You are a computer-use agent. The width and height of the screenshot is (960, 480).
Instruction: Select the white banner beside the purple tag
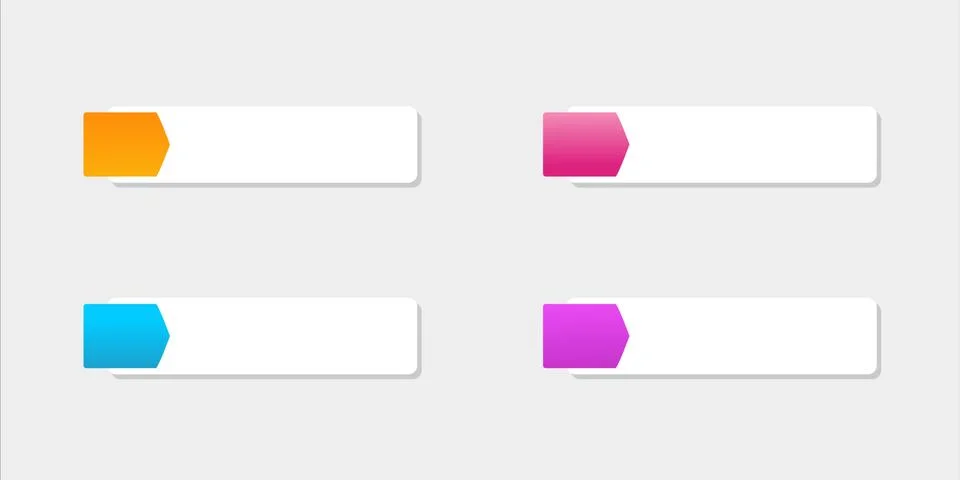(x=750, y=336)
